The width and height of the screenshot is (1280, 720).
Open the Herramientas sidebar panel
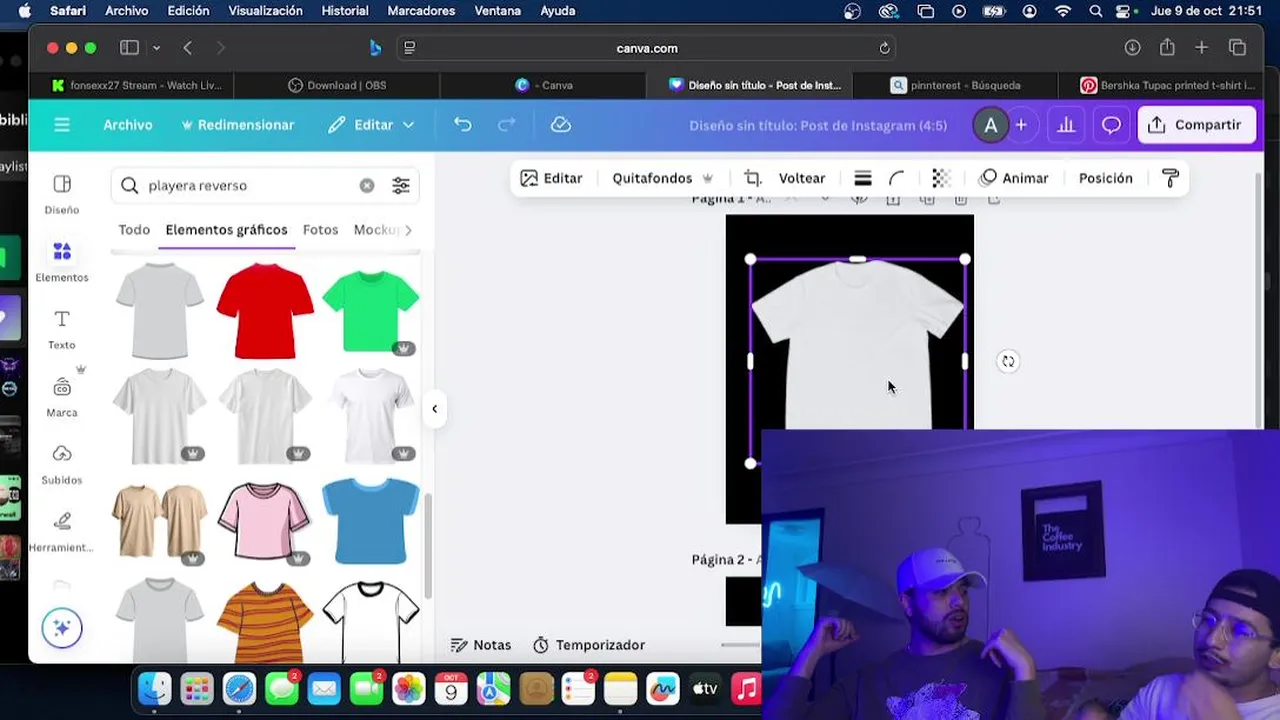coord(62,531)
